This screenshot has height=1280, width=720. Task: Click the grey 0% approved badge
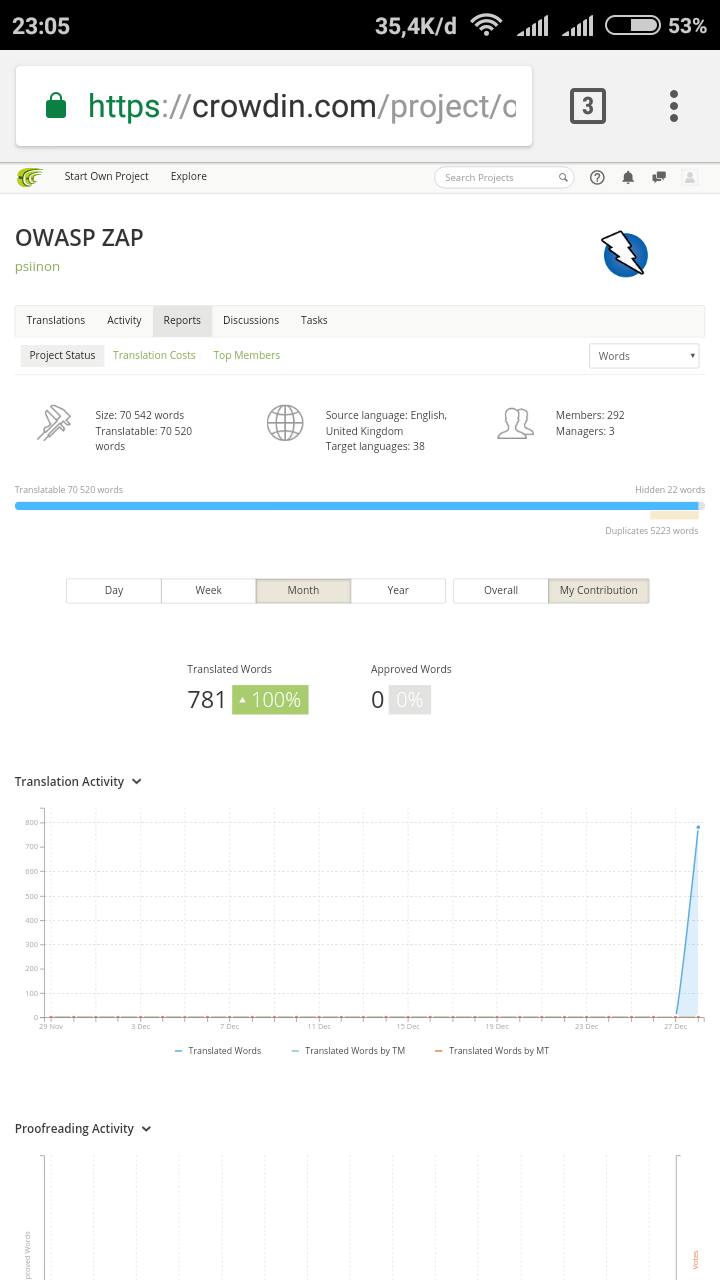[x=410, y=700]
